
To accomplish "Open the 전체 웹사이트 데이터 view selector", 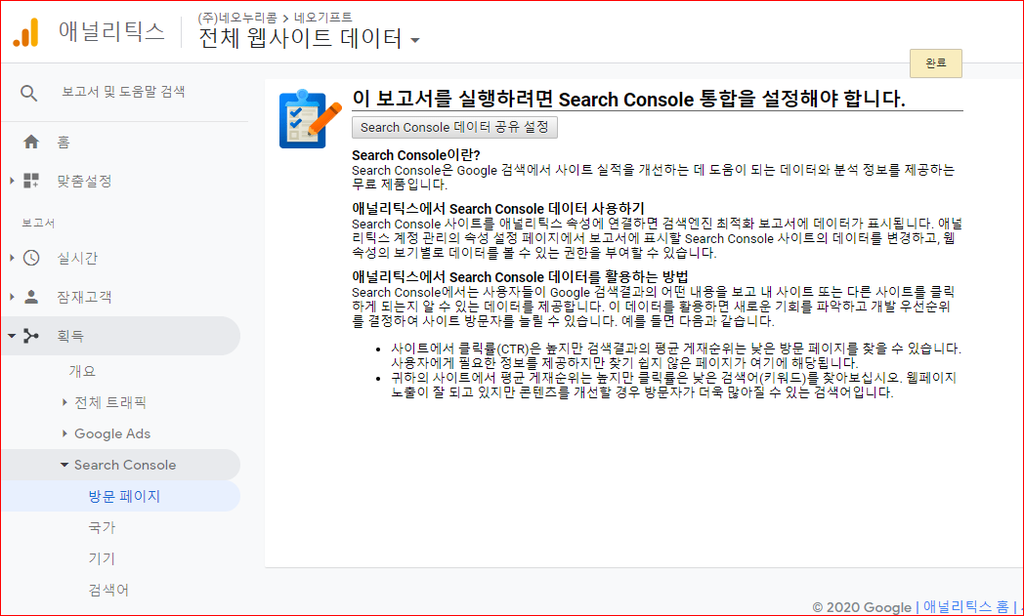I will 309,39.
